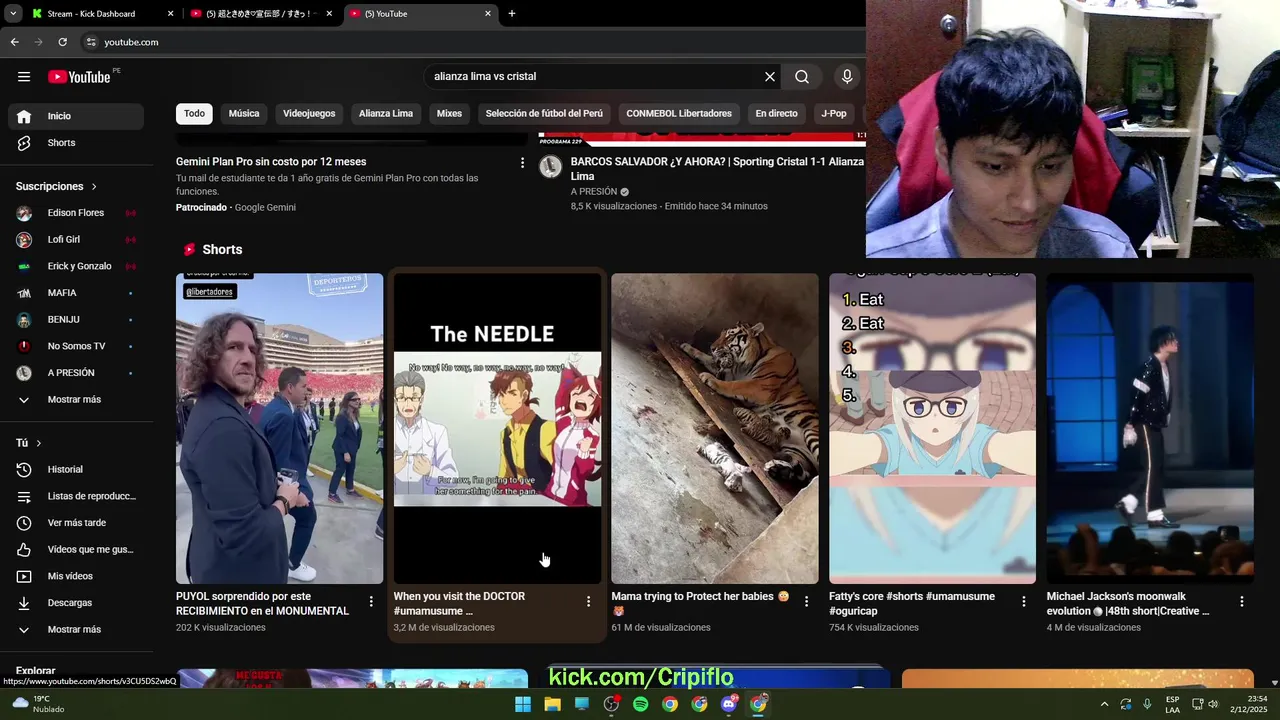Play Michael Jackson moonwalk short thumbnail
The width and height of the screenshot is (1280, 720).
click(1150, 428)
